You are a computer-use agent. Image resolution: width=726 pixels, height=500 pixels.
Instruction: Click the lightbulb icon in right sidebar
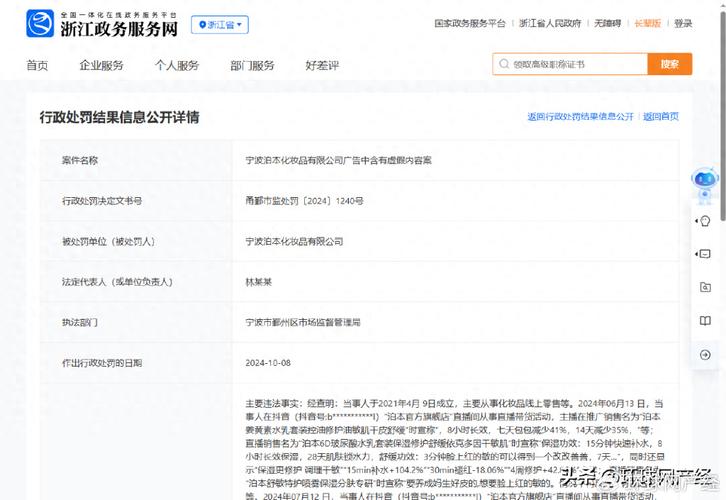(705, 221)
